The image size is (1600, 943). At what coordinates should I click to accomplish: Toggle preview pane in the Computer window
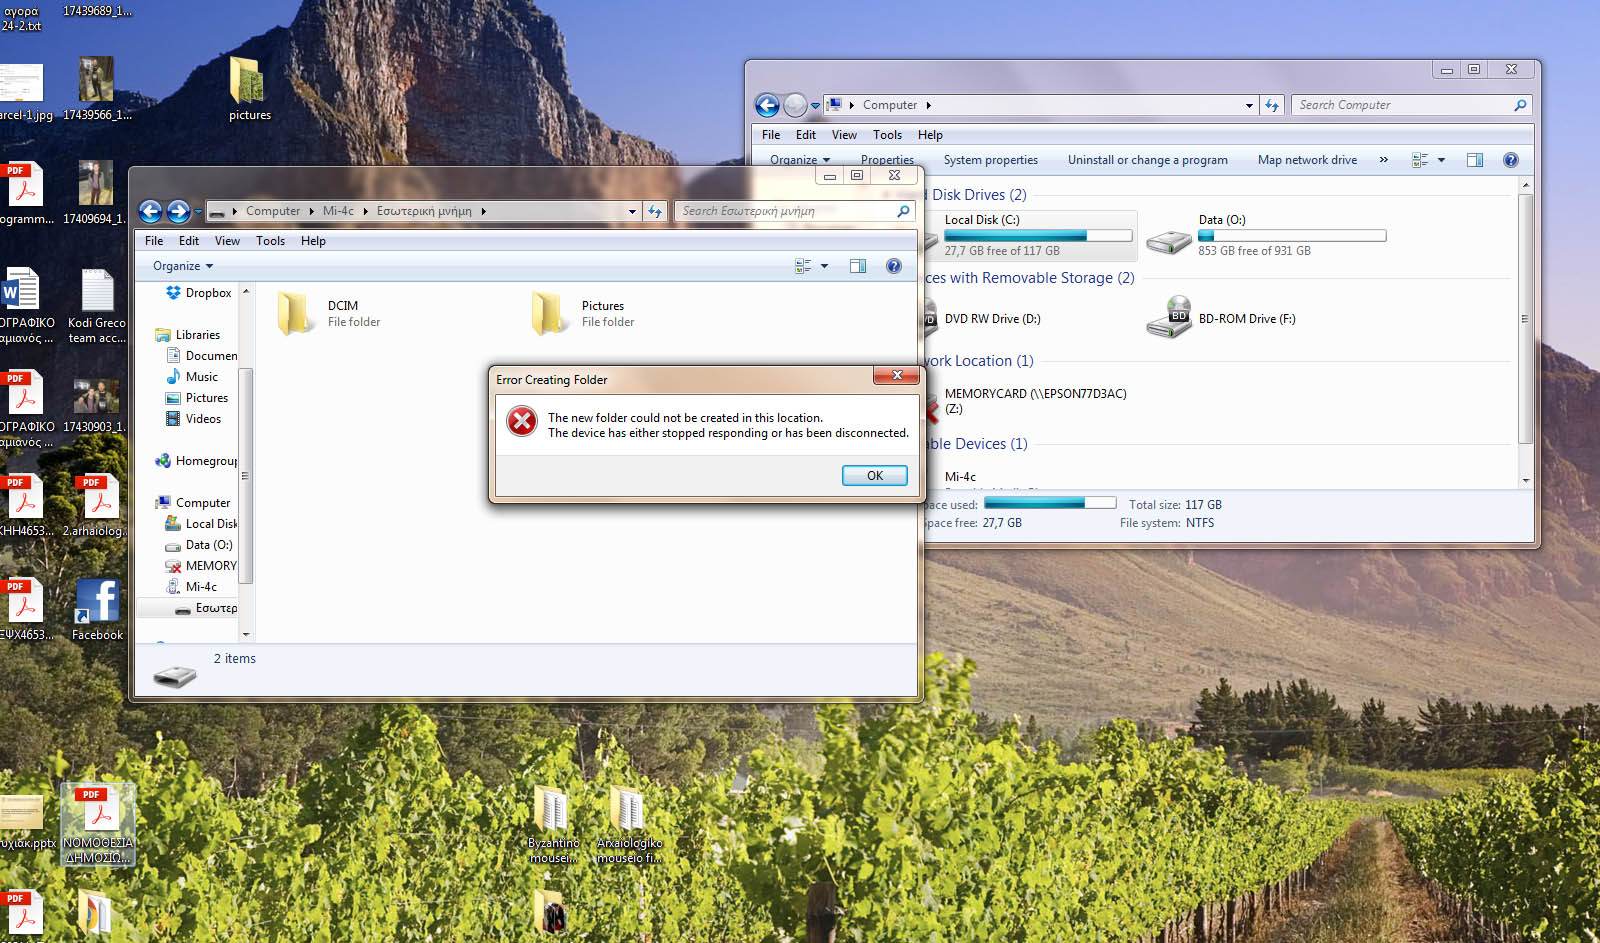(1474, 160)
